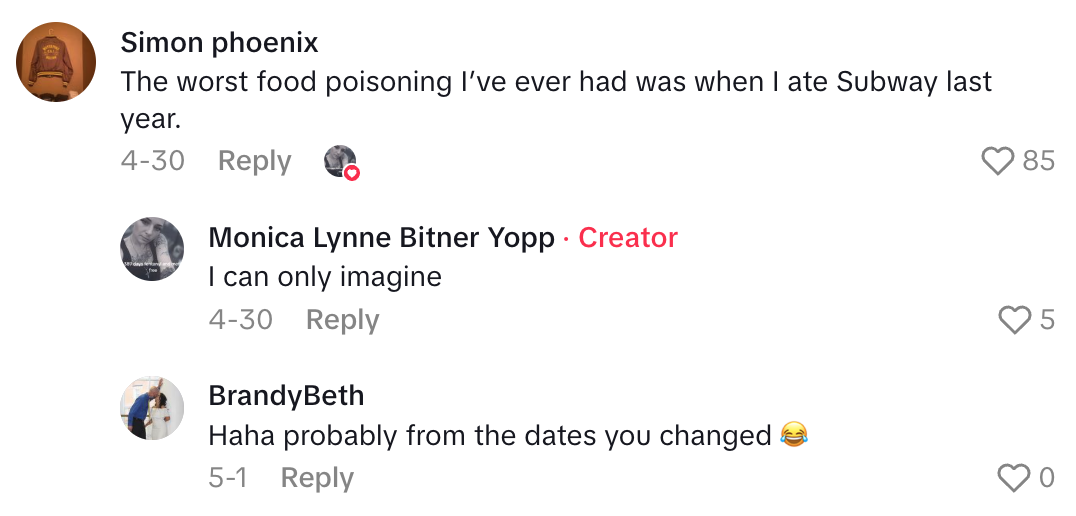Reply to Simon phoenix's Subway comment
The image size is (1076, 516).
point(254,161)
